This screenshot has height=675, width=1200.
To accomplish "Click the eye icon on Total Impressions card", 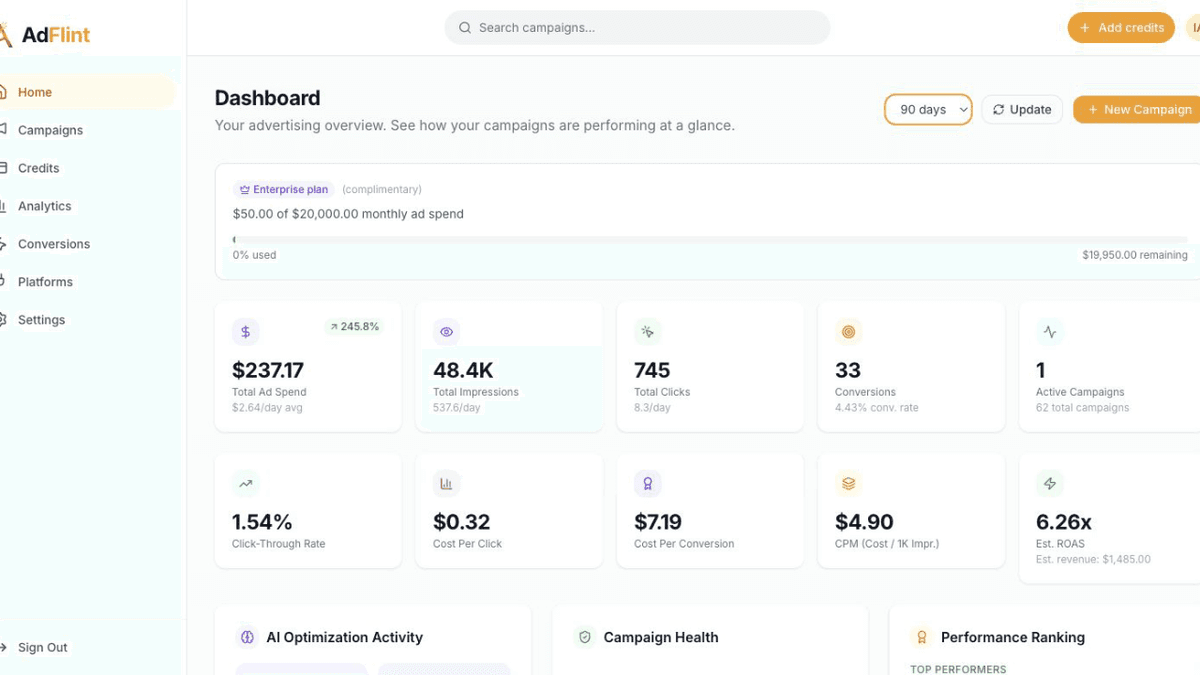I will tap(447, 332).
